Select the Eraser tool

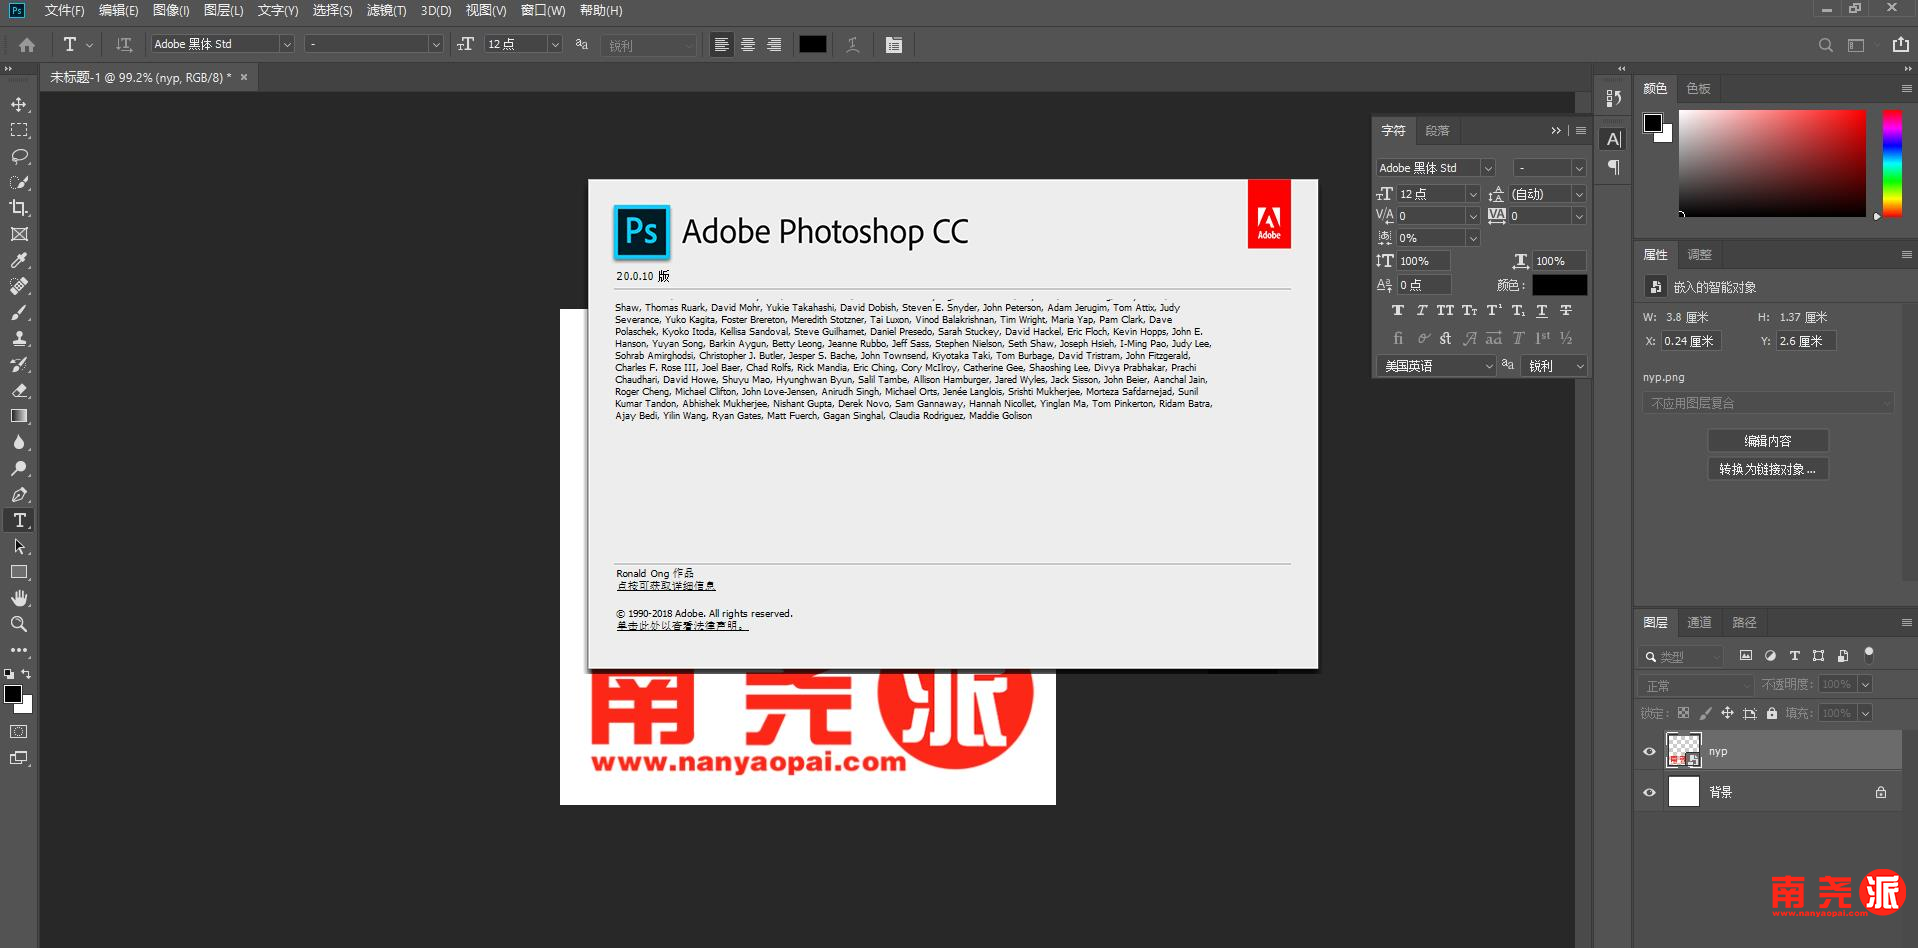[19, 390]
